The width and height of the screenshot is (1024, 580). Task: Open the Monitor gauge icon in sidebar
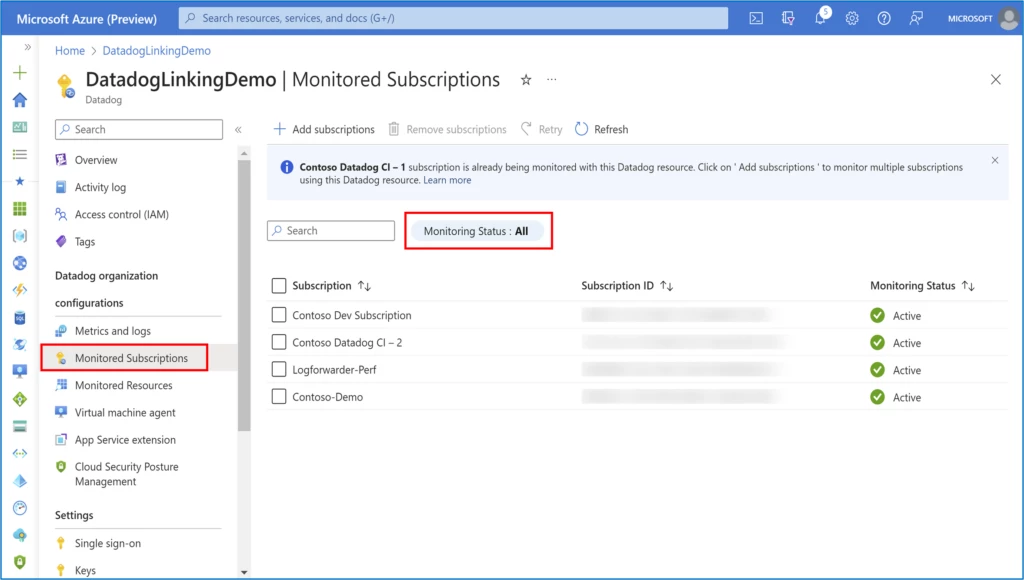tap(20, 508)
